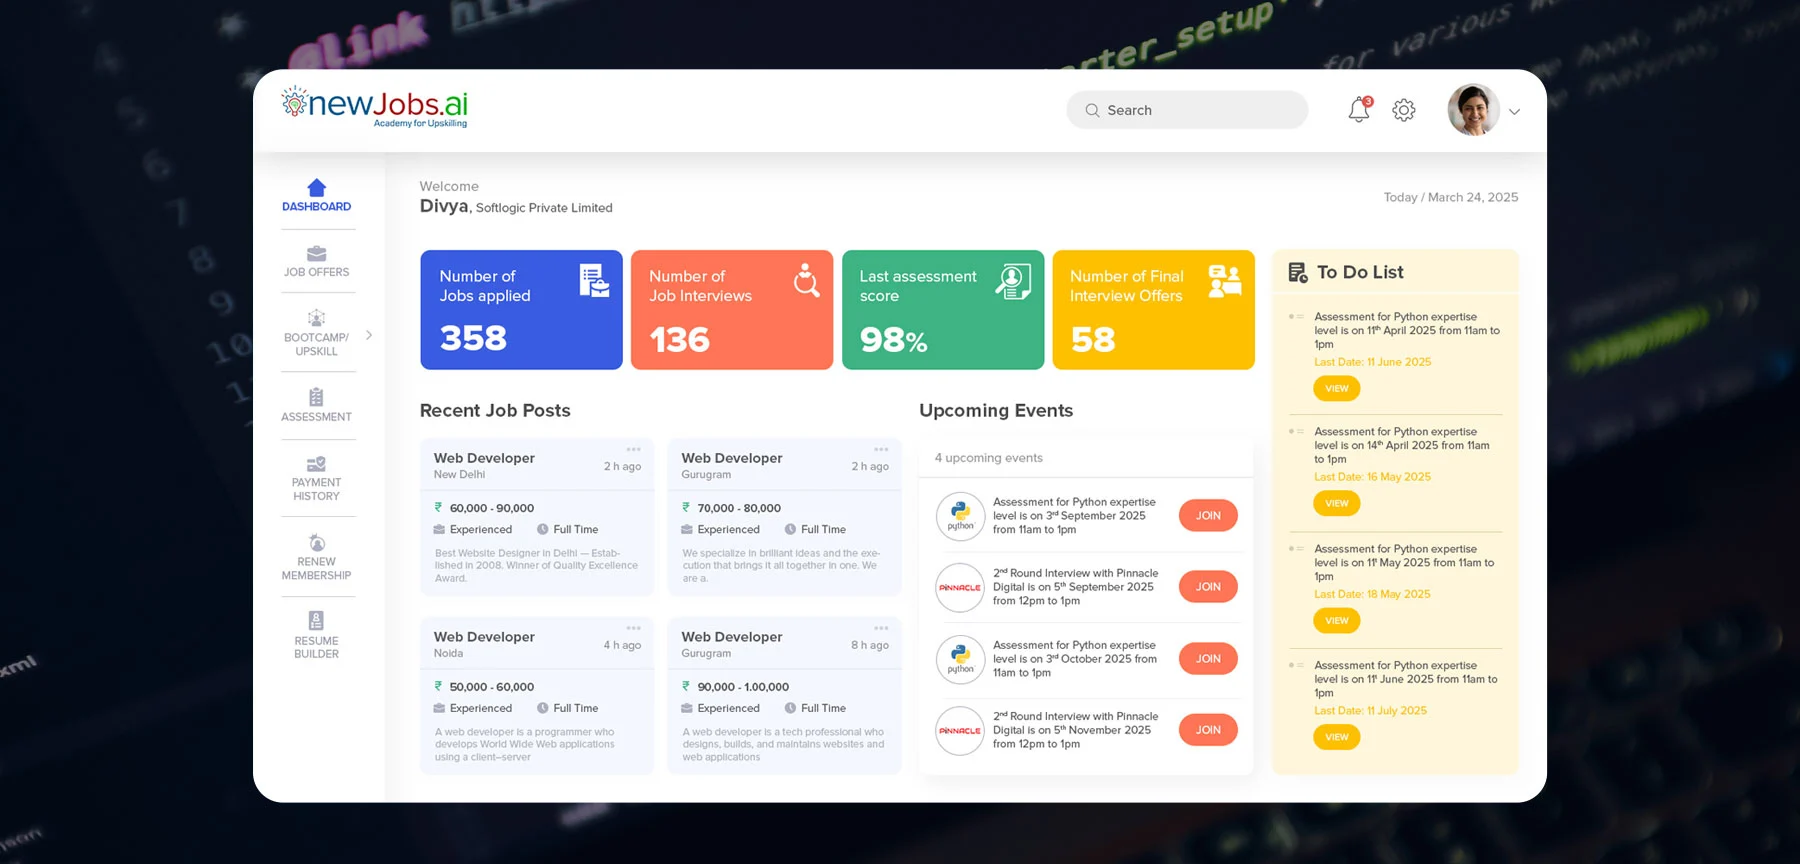The height and width of the screenshot is (864, 1800).
Task: Open the Resume Builder icon
Action: (x=316, y=620)
